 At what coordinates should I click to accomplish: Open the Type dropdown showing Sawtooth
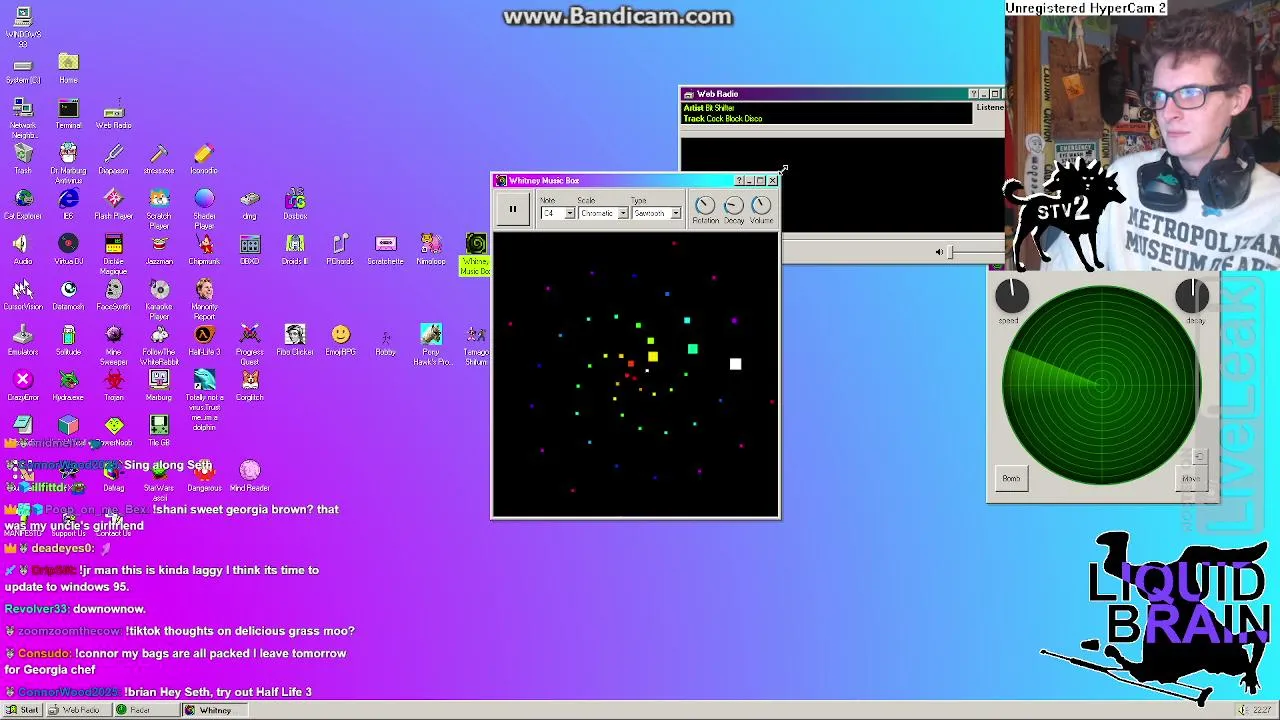(656, 213)
